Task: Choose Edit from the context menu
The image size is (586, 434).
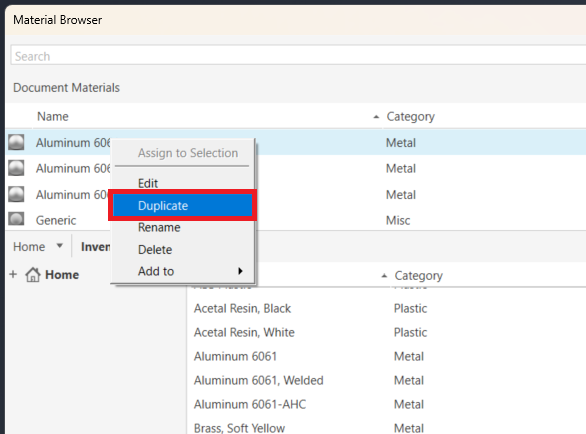Action: point(148,183)
